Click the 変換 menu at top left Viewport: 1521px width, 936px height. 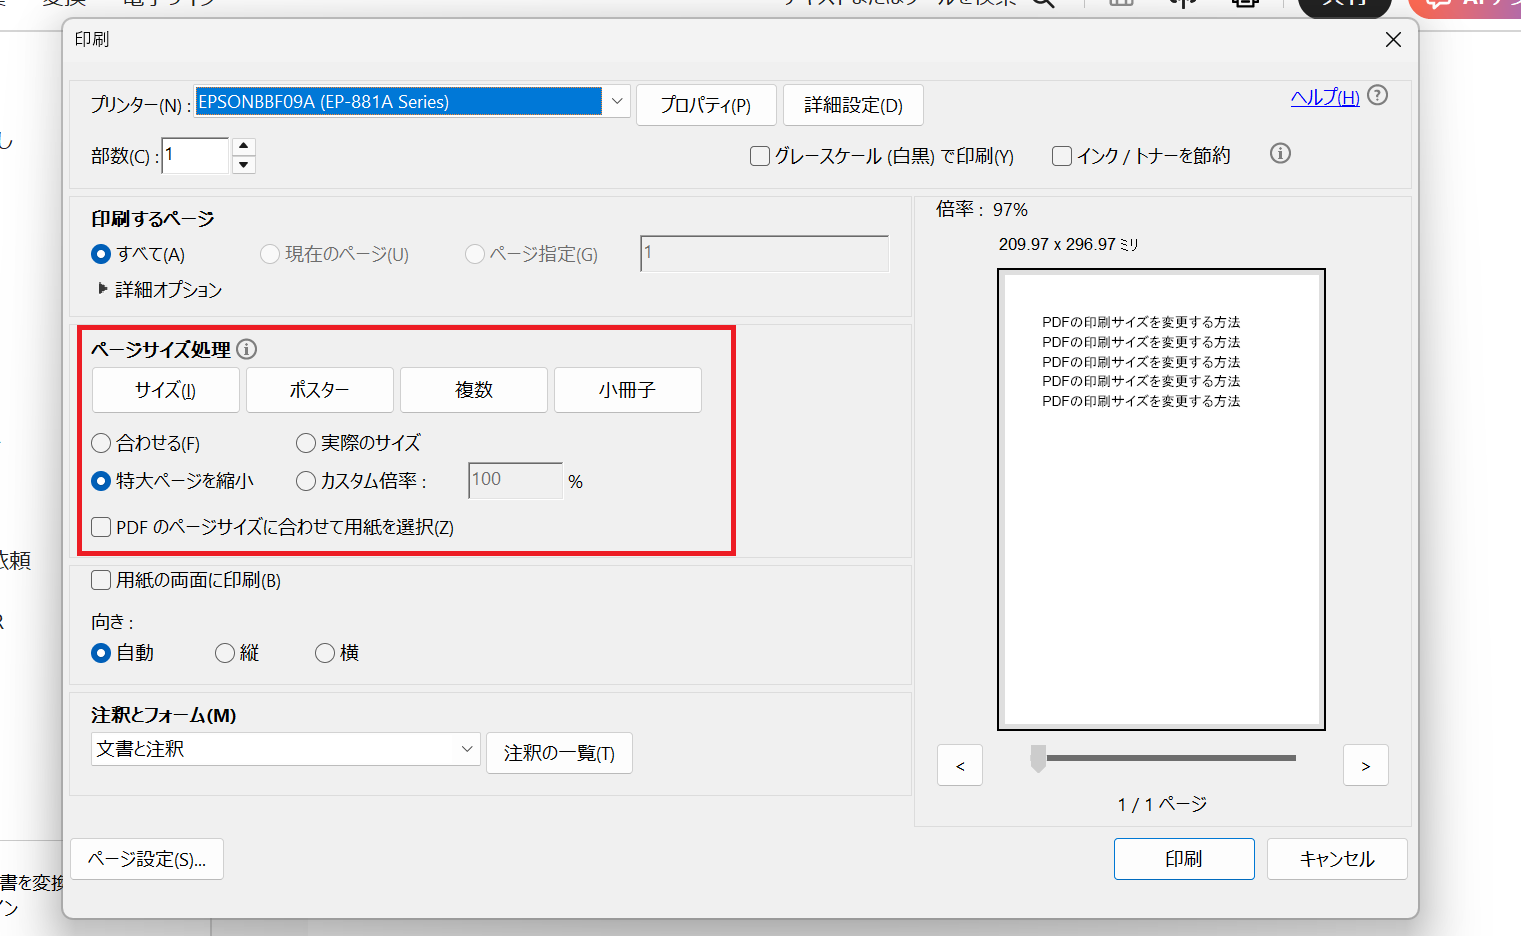pyautogui.click(x=62, y=4)
